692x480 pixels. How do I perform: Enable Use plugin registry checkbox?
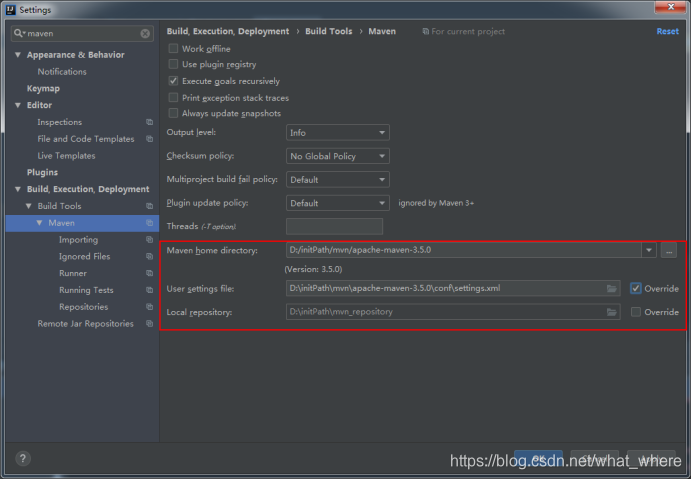pyautogui.click(x=173, y=64)
